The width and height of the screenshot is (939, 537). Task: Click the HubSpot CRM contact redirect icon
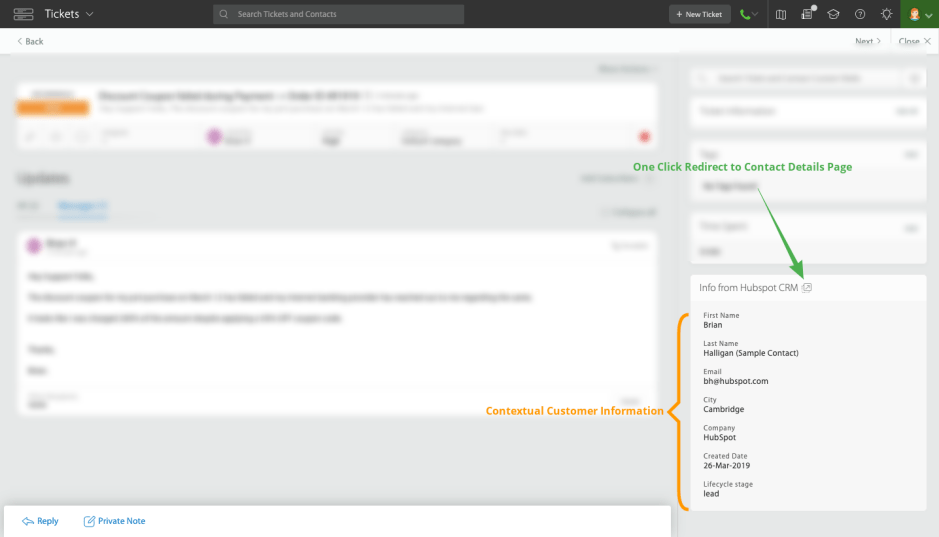(x=807, y=288)
